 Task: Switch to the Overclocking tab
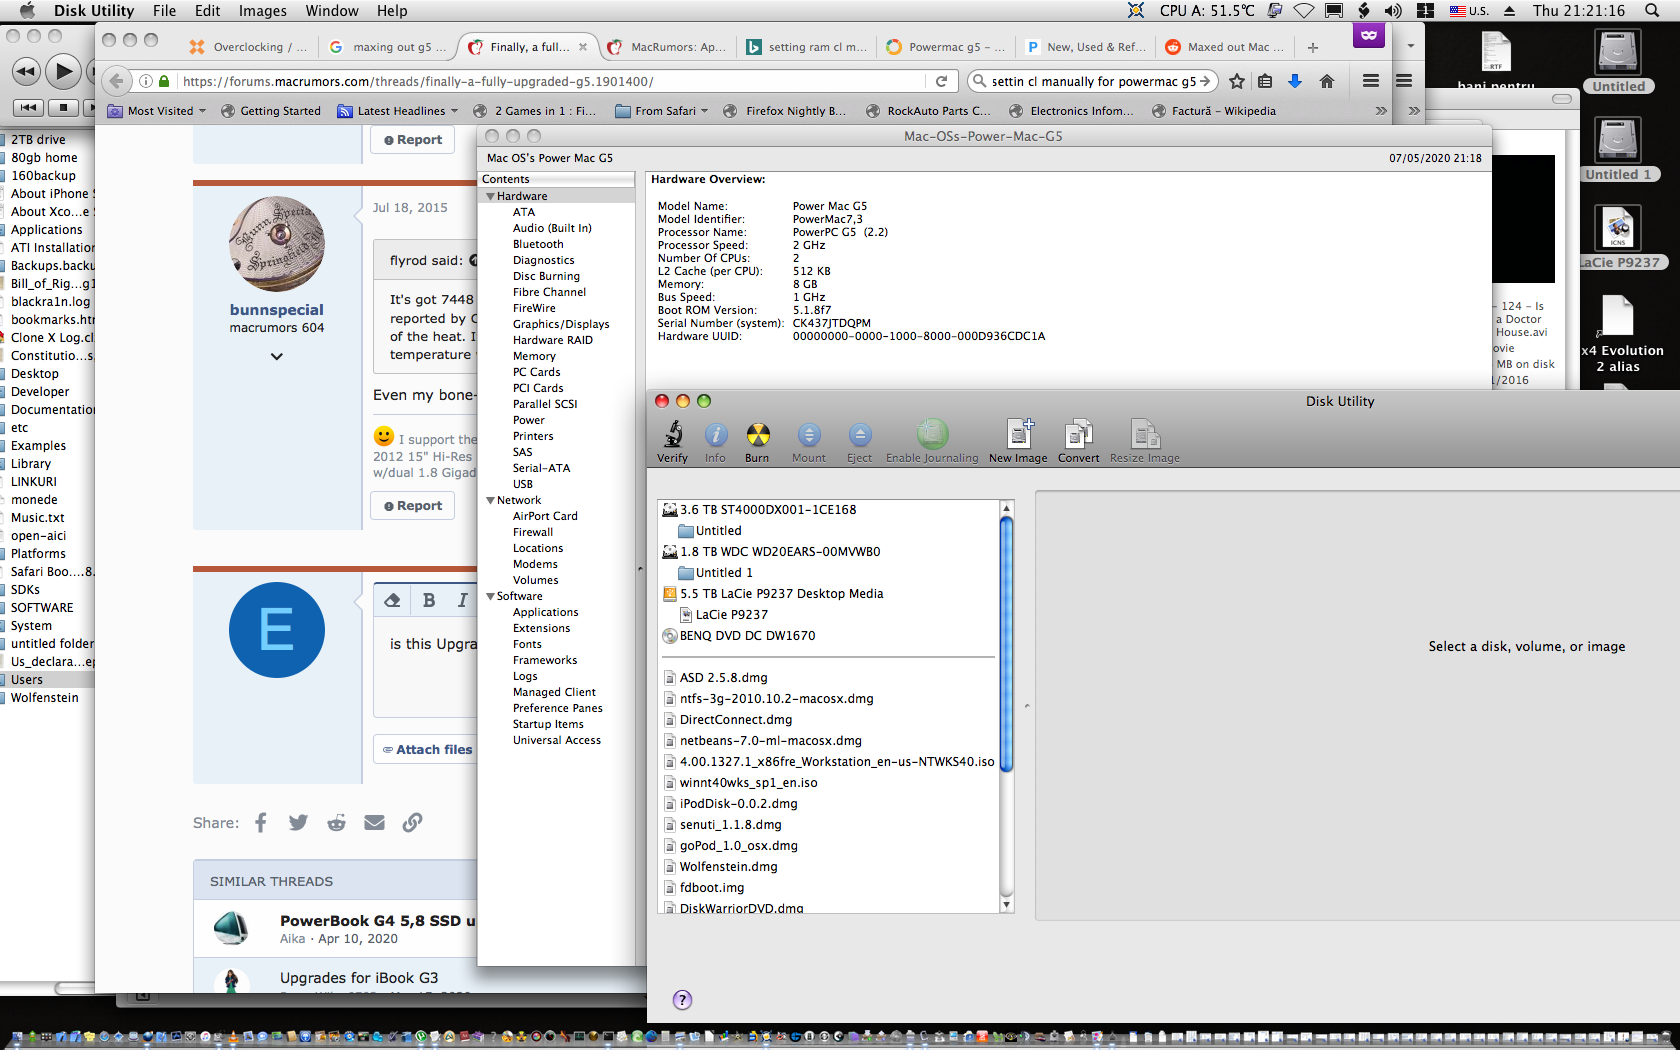[250, 47]
